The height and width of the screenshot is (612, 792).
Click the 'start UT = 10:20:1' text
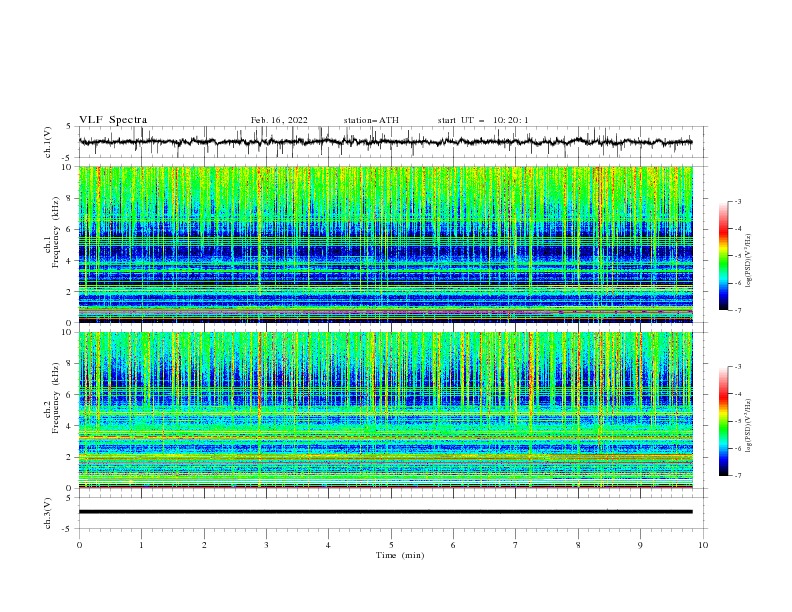pos(483,120)
